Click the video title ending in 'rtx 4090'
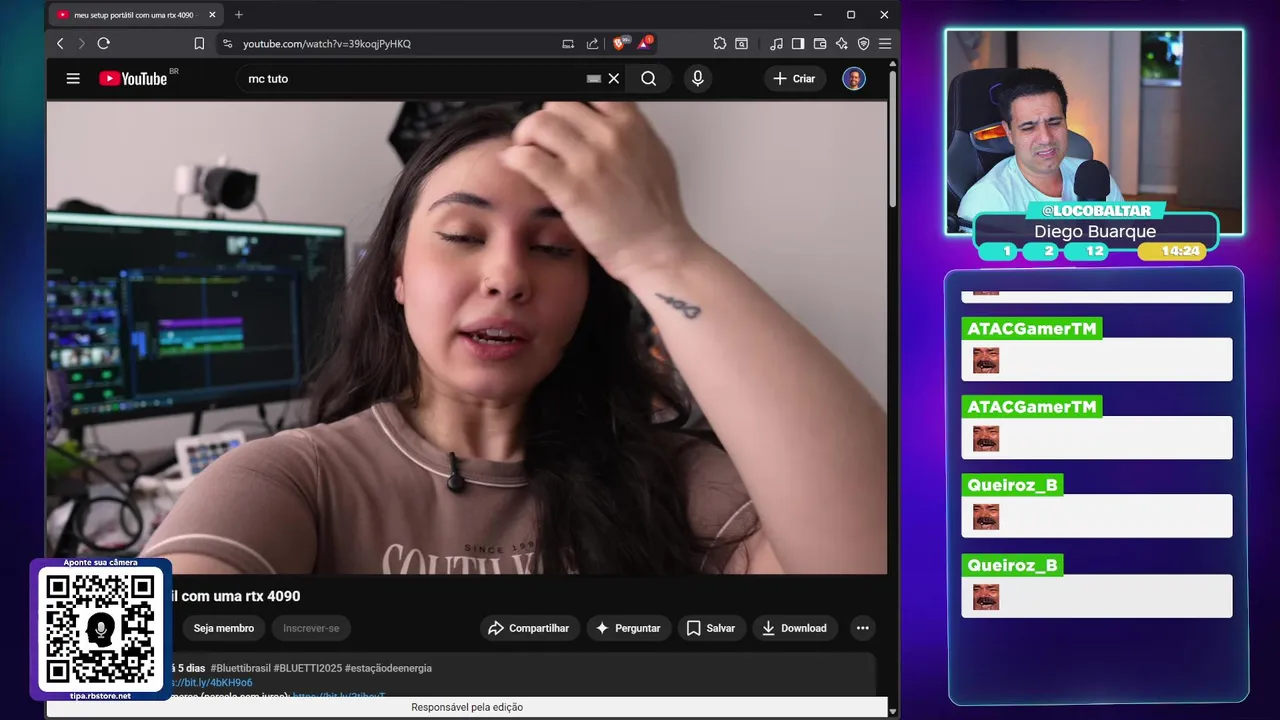 click(x=236, y=596)
